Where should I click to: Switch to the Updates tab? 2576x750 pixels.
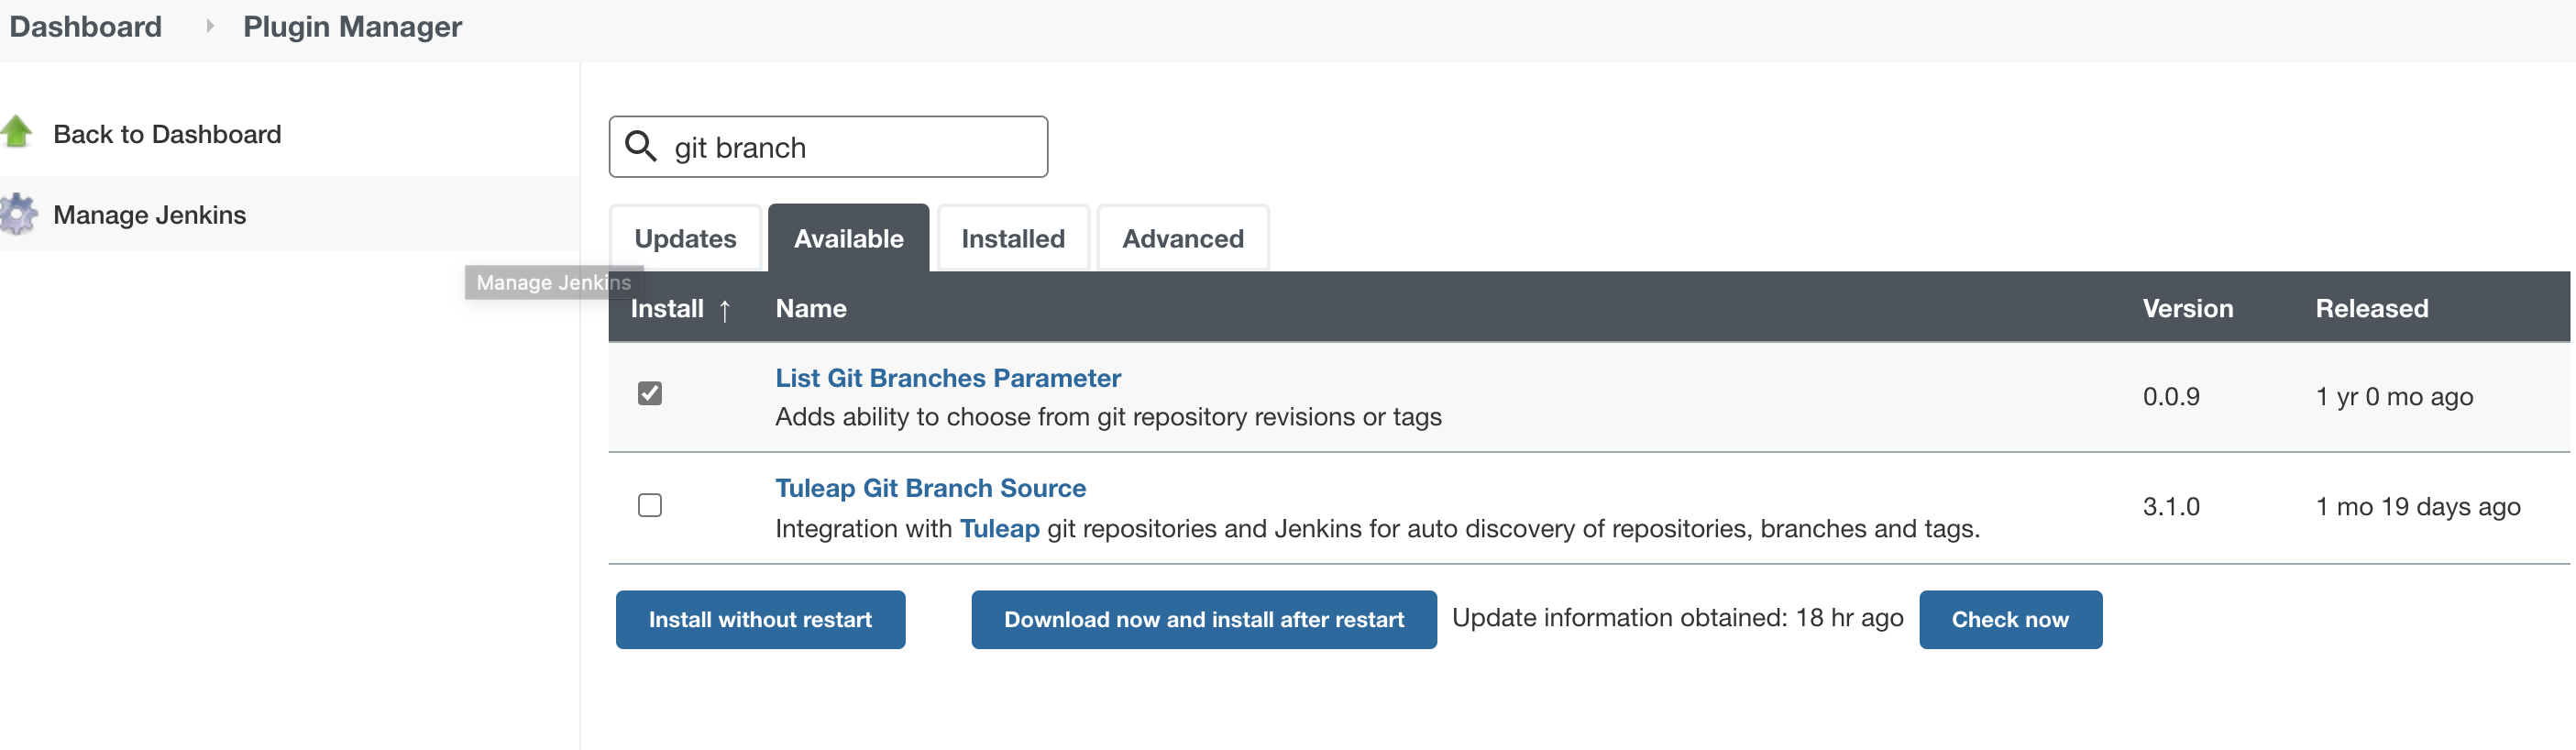click(685, 238)
